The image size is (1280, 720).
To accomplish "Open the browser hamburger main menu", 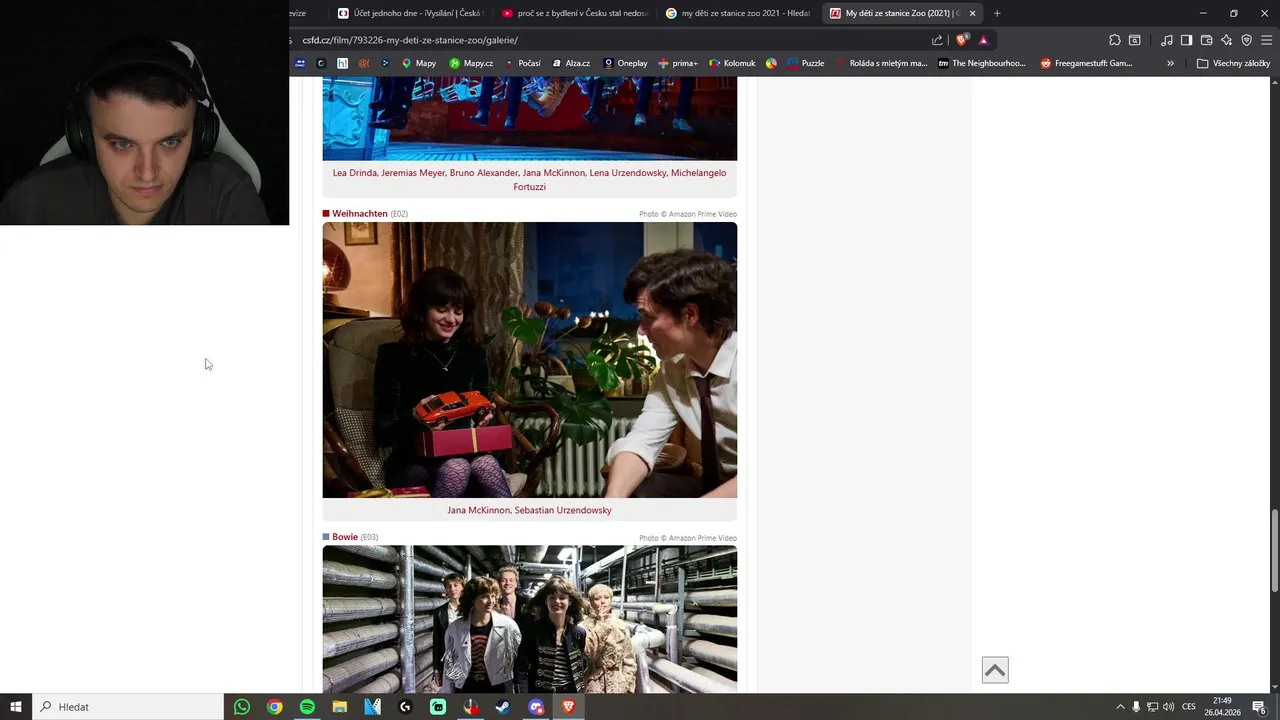I will 1267,40.
